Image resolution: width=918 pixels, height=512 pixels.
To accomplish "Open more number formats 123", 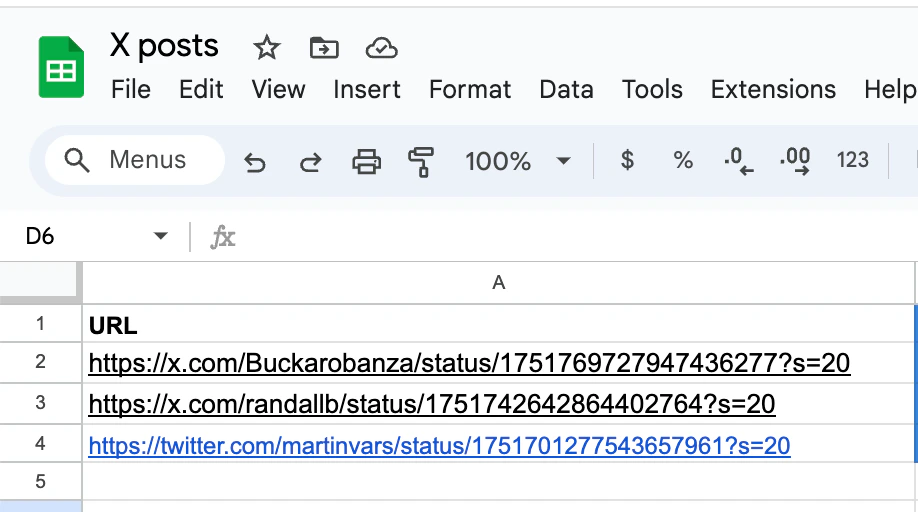I will pos(852,160).
